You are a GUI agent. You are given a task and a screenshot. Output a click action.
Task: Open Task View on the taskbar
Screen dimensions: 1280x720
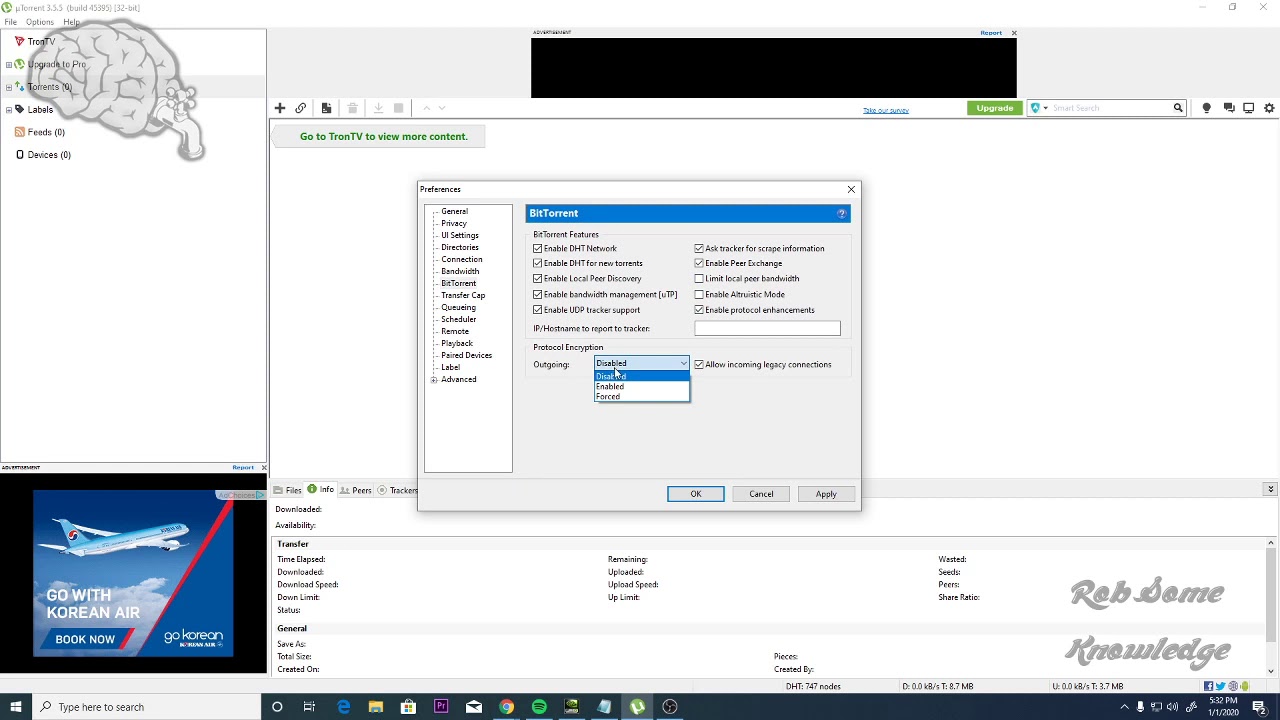point(309,707)
